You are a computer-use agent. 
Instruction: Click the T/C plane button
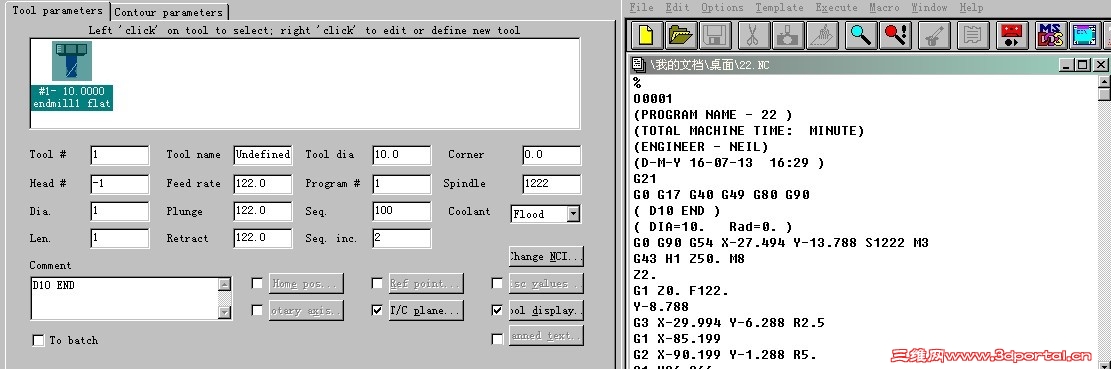(426, 310)
